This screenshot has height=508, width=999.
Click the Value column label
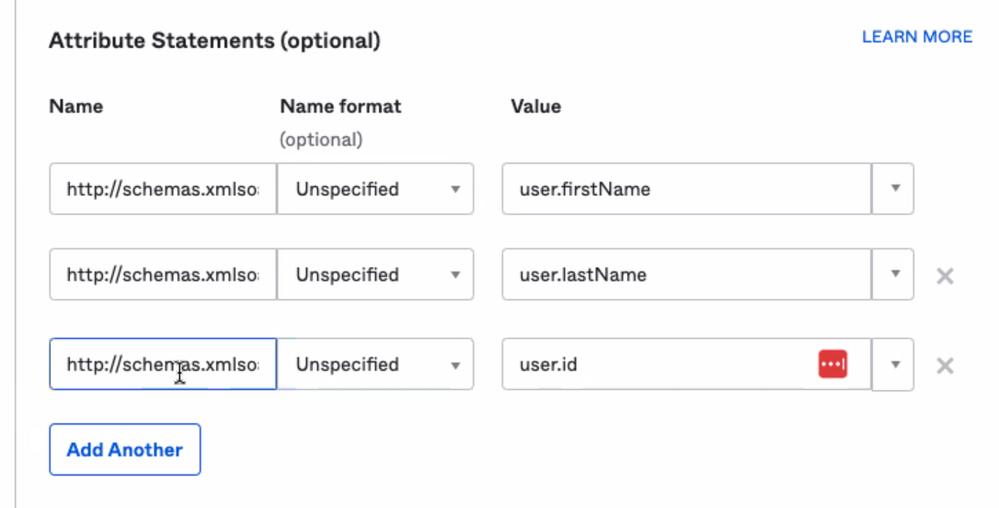tap(536, 106)
